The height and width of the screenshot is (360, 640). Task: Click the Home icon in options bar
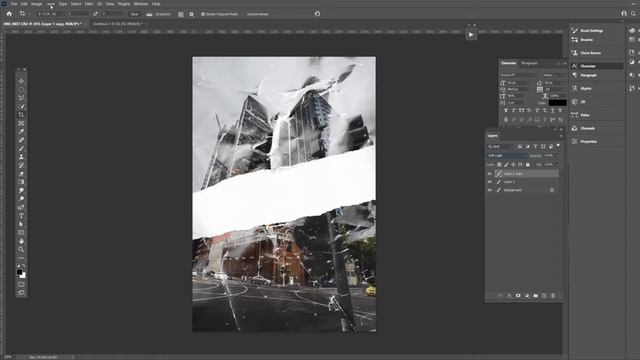click(x=9, y=14)
